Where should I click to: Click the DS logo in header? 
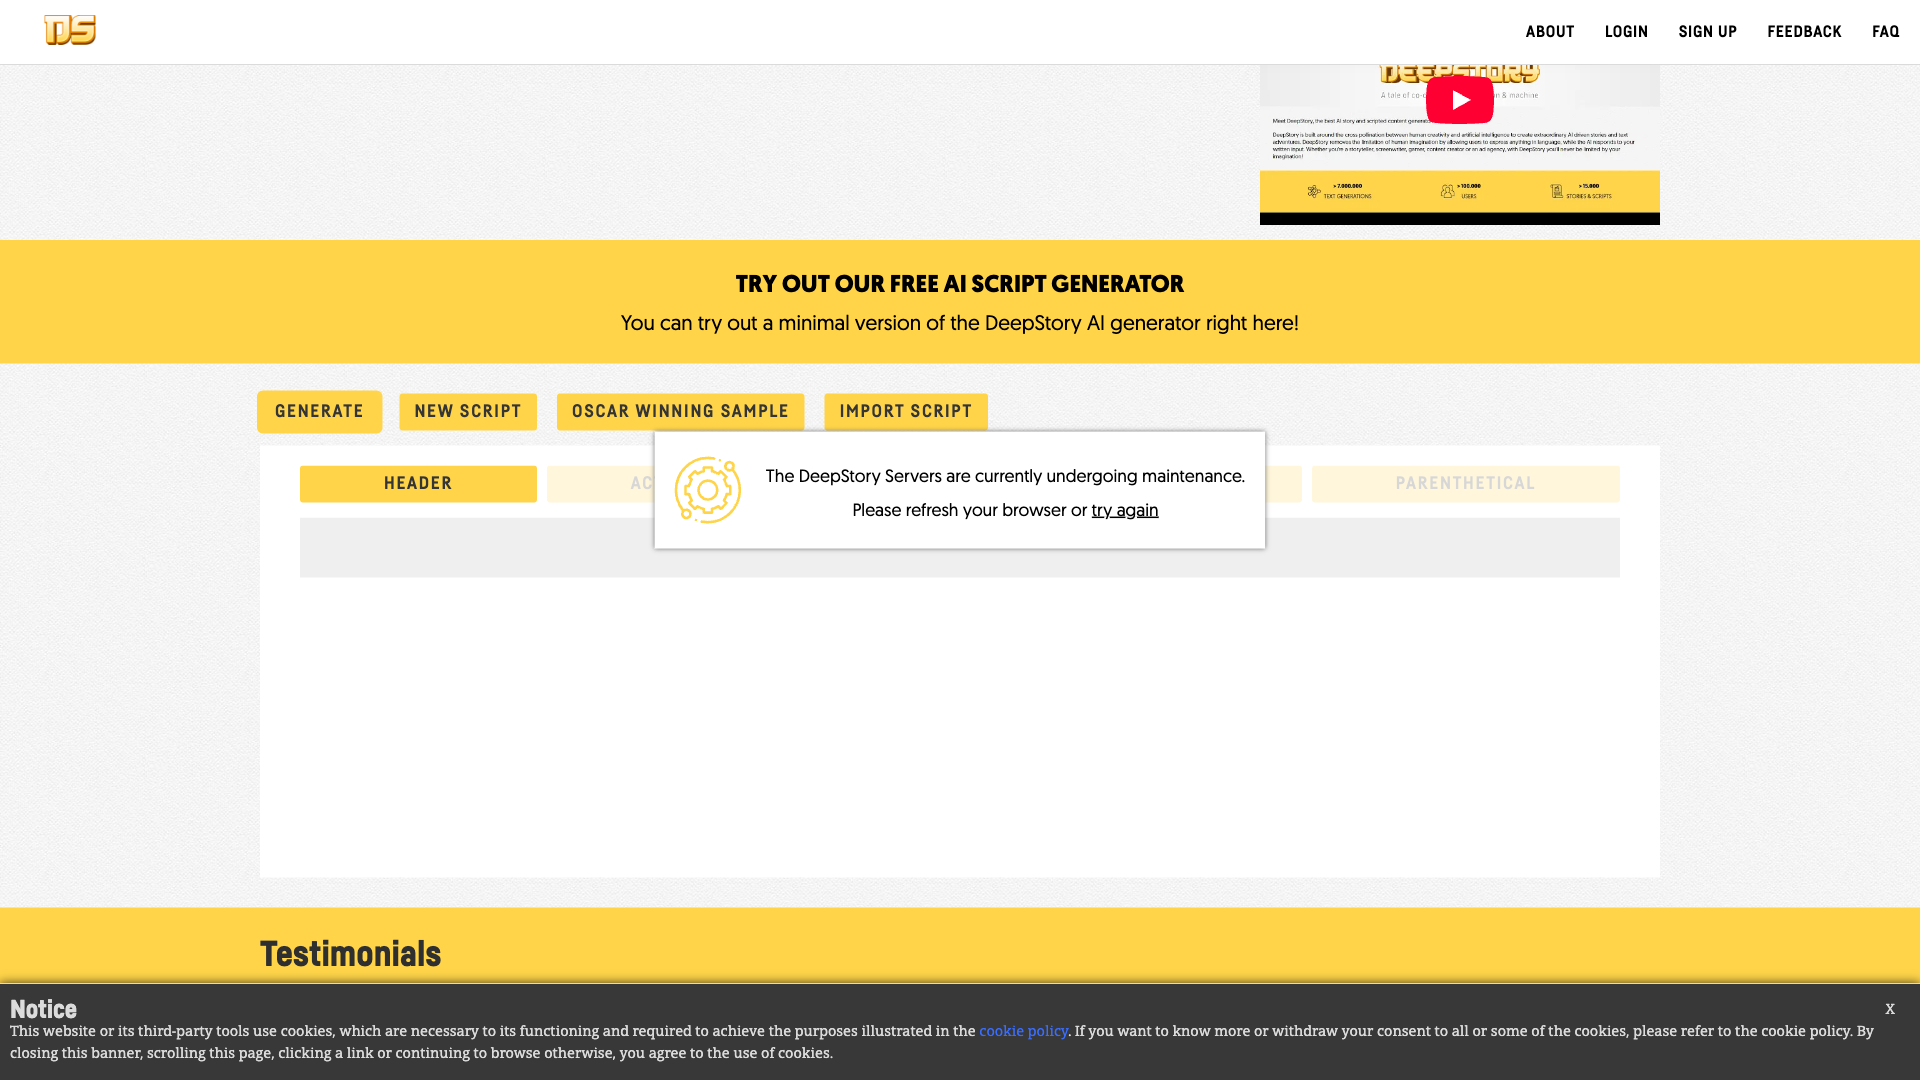(70, 31)
